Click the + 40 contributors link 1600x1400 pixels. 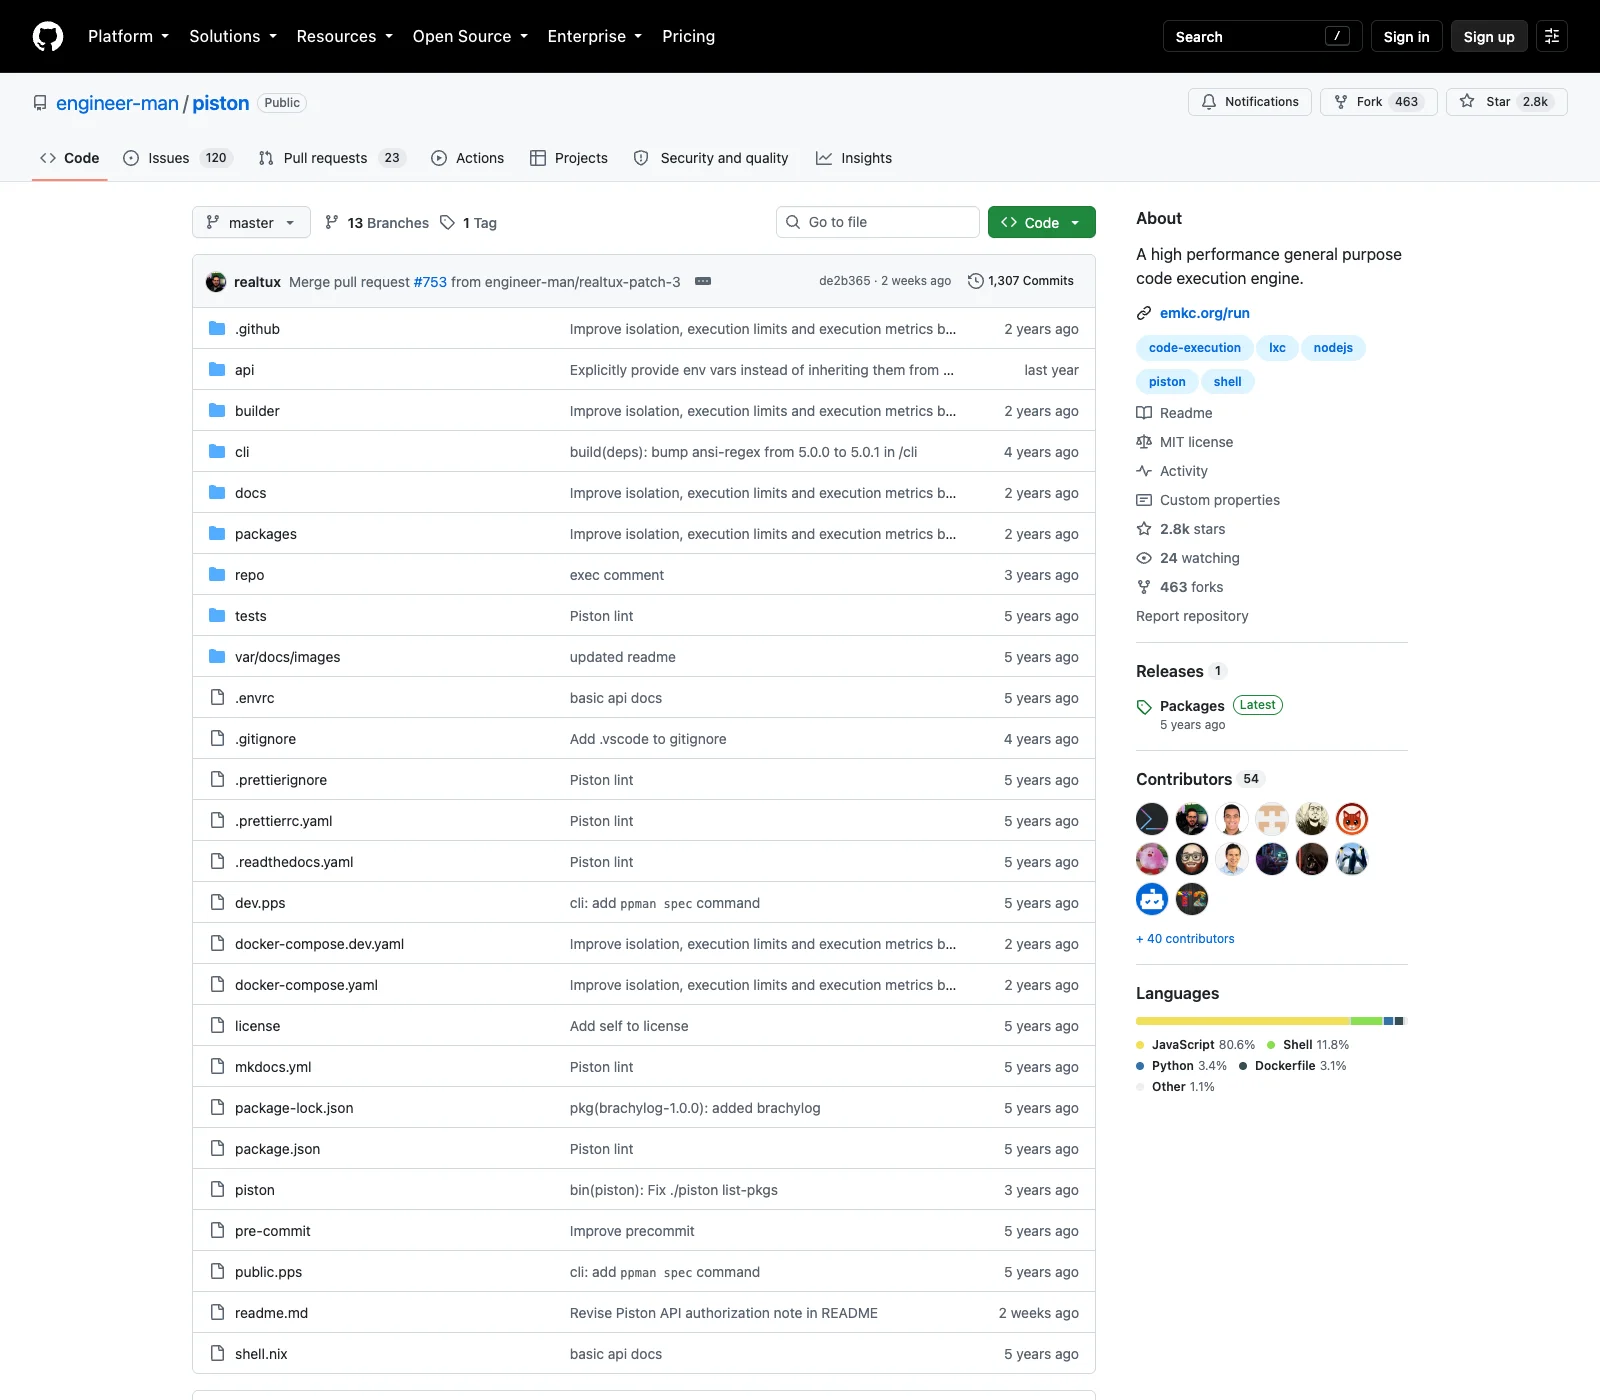pyautogui.click(x=1185, y=938)
